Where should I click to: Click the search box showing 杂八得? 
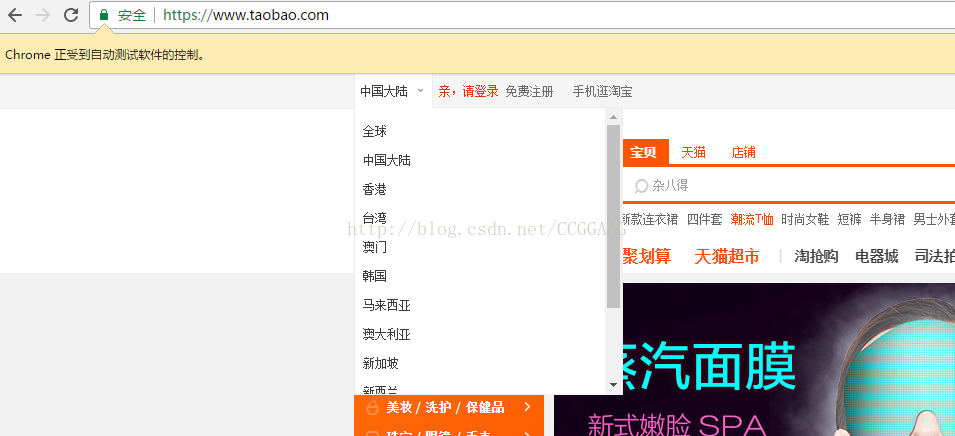coord(789,186)
